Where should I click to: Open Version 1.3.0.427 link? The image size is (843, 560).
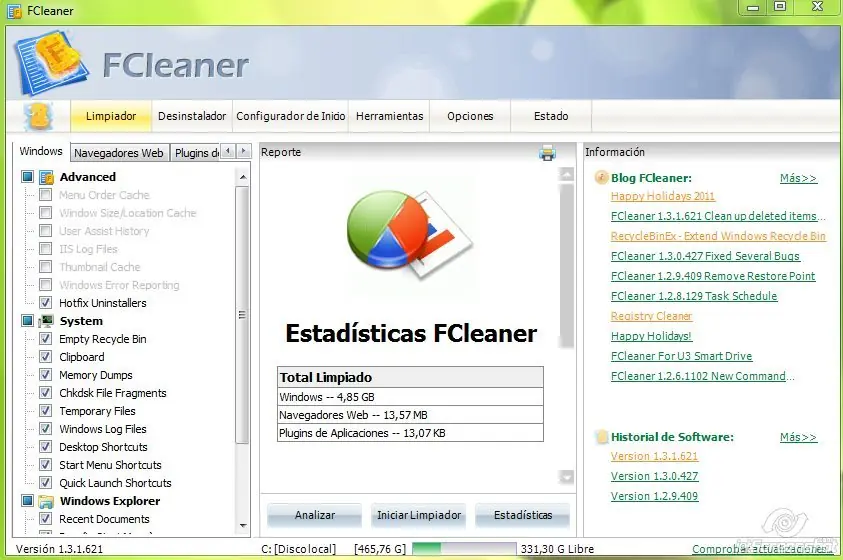coord(654,476)
